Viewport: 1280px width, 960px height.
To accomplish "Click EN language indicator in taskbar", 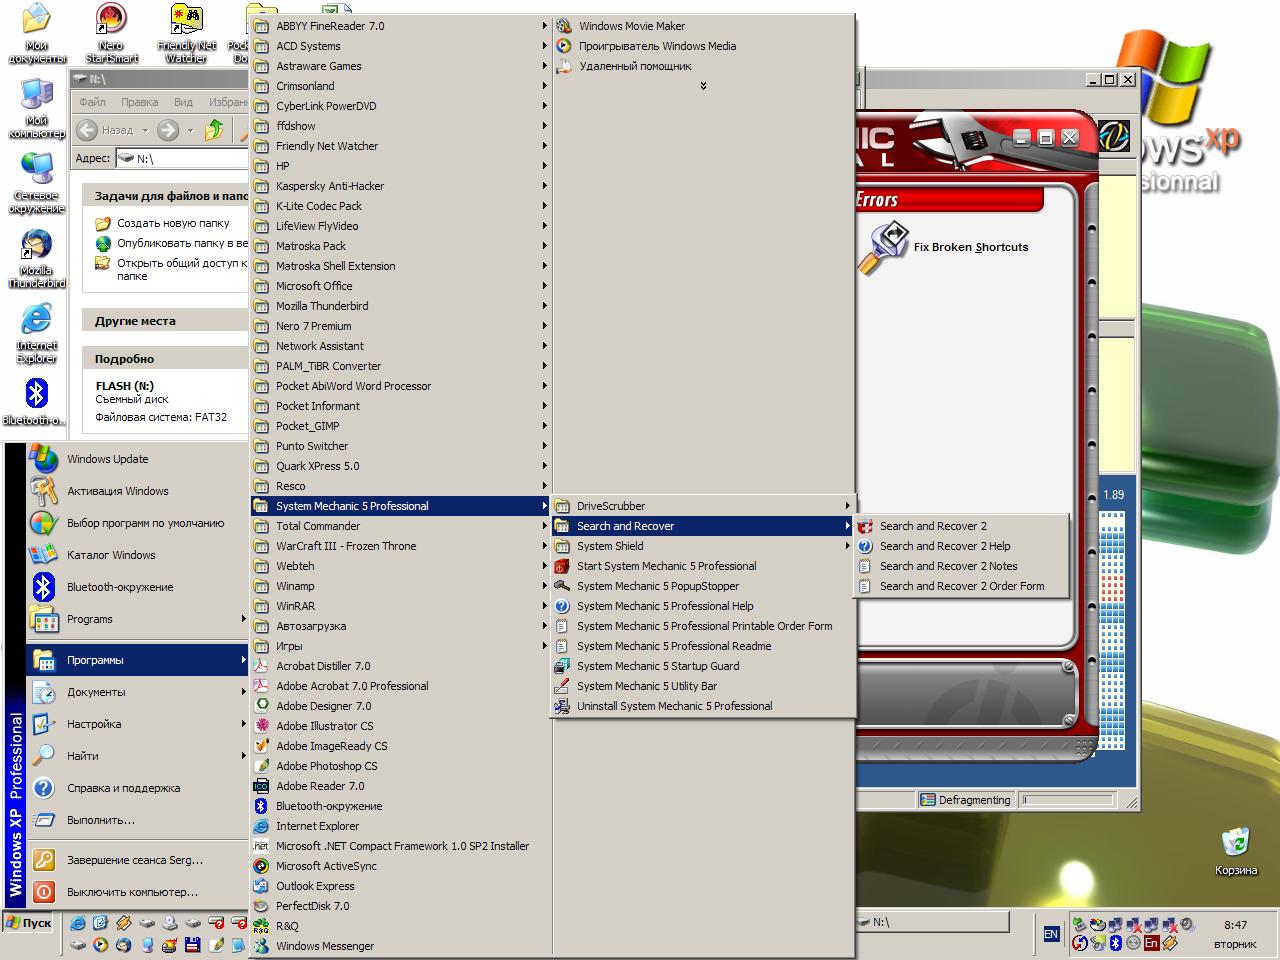I will pos(1051,934).
